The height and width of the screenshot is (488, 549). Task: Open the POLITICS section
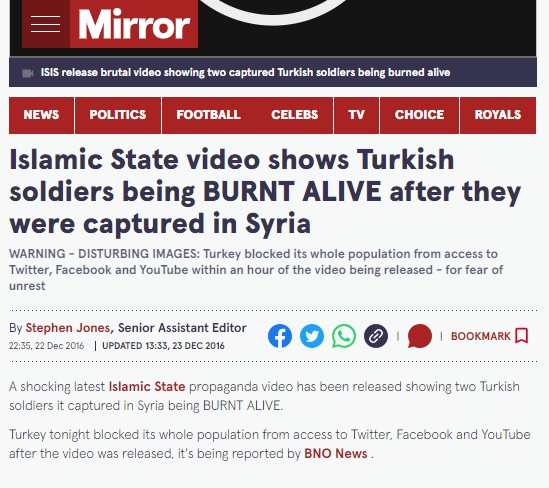118,115
